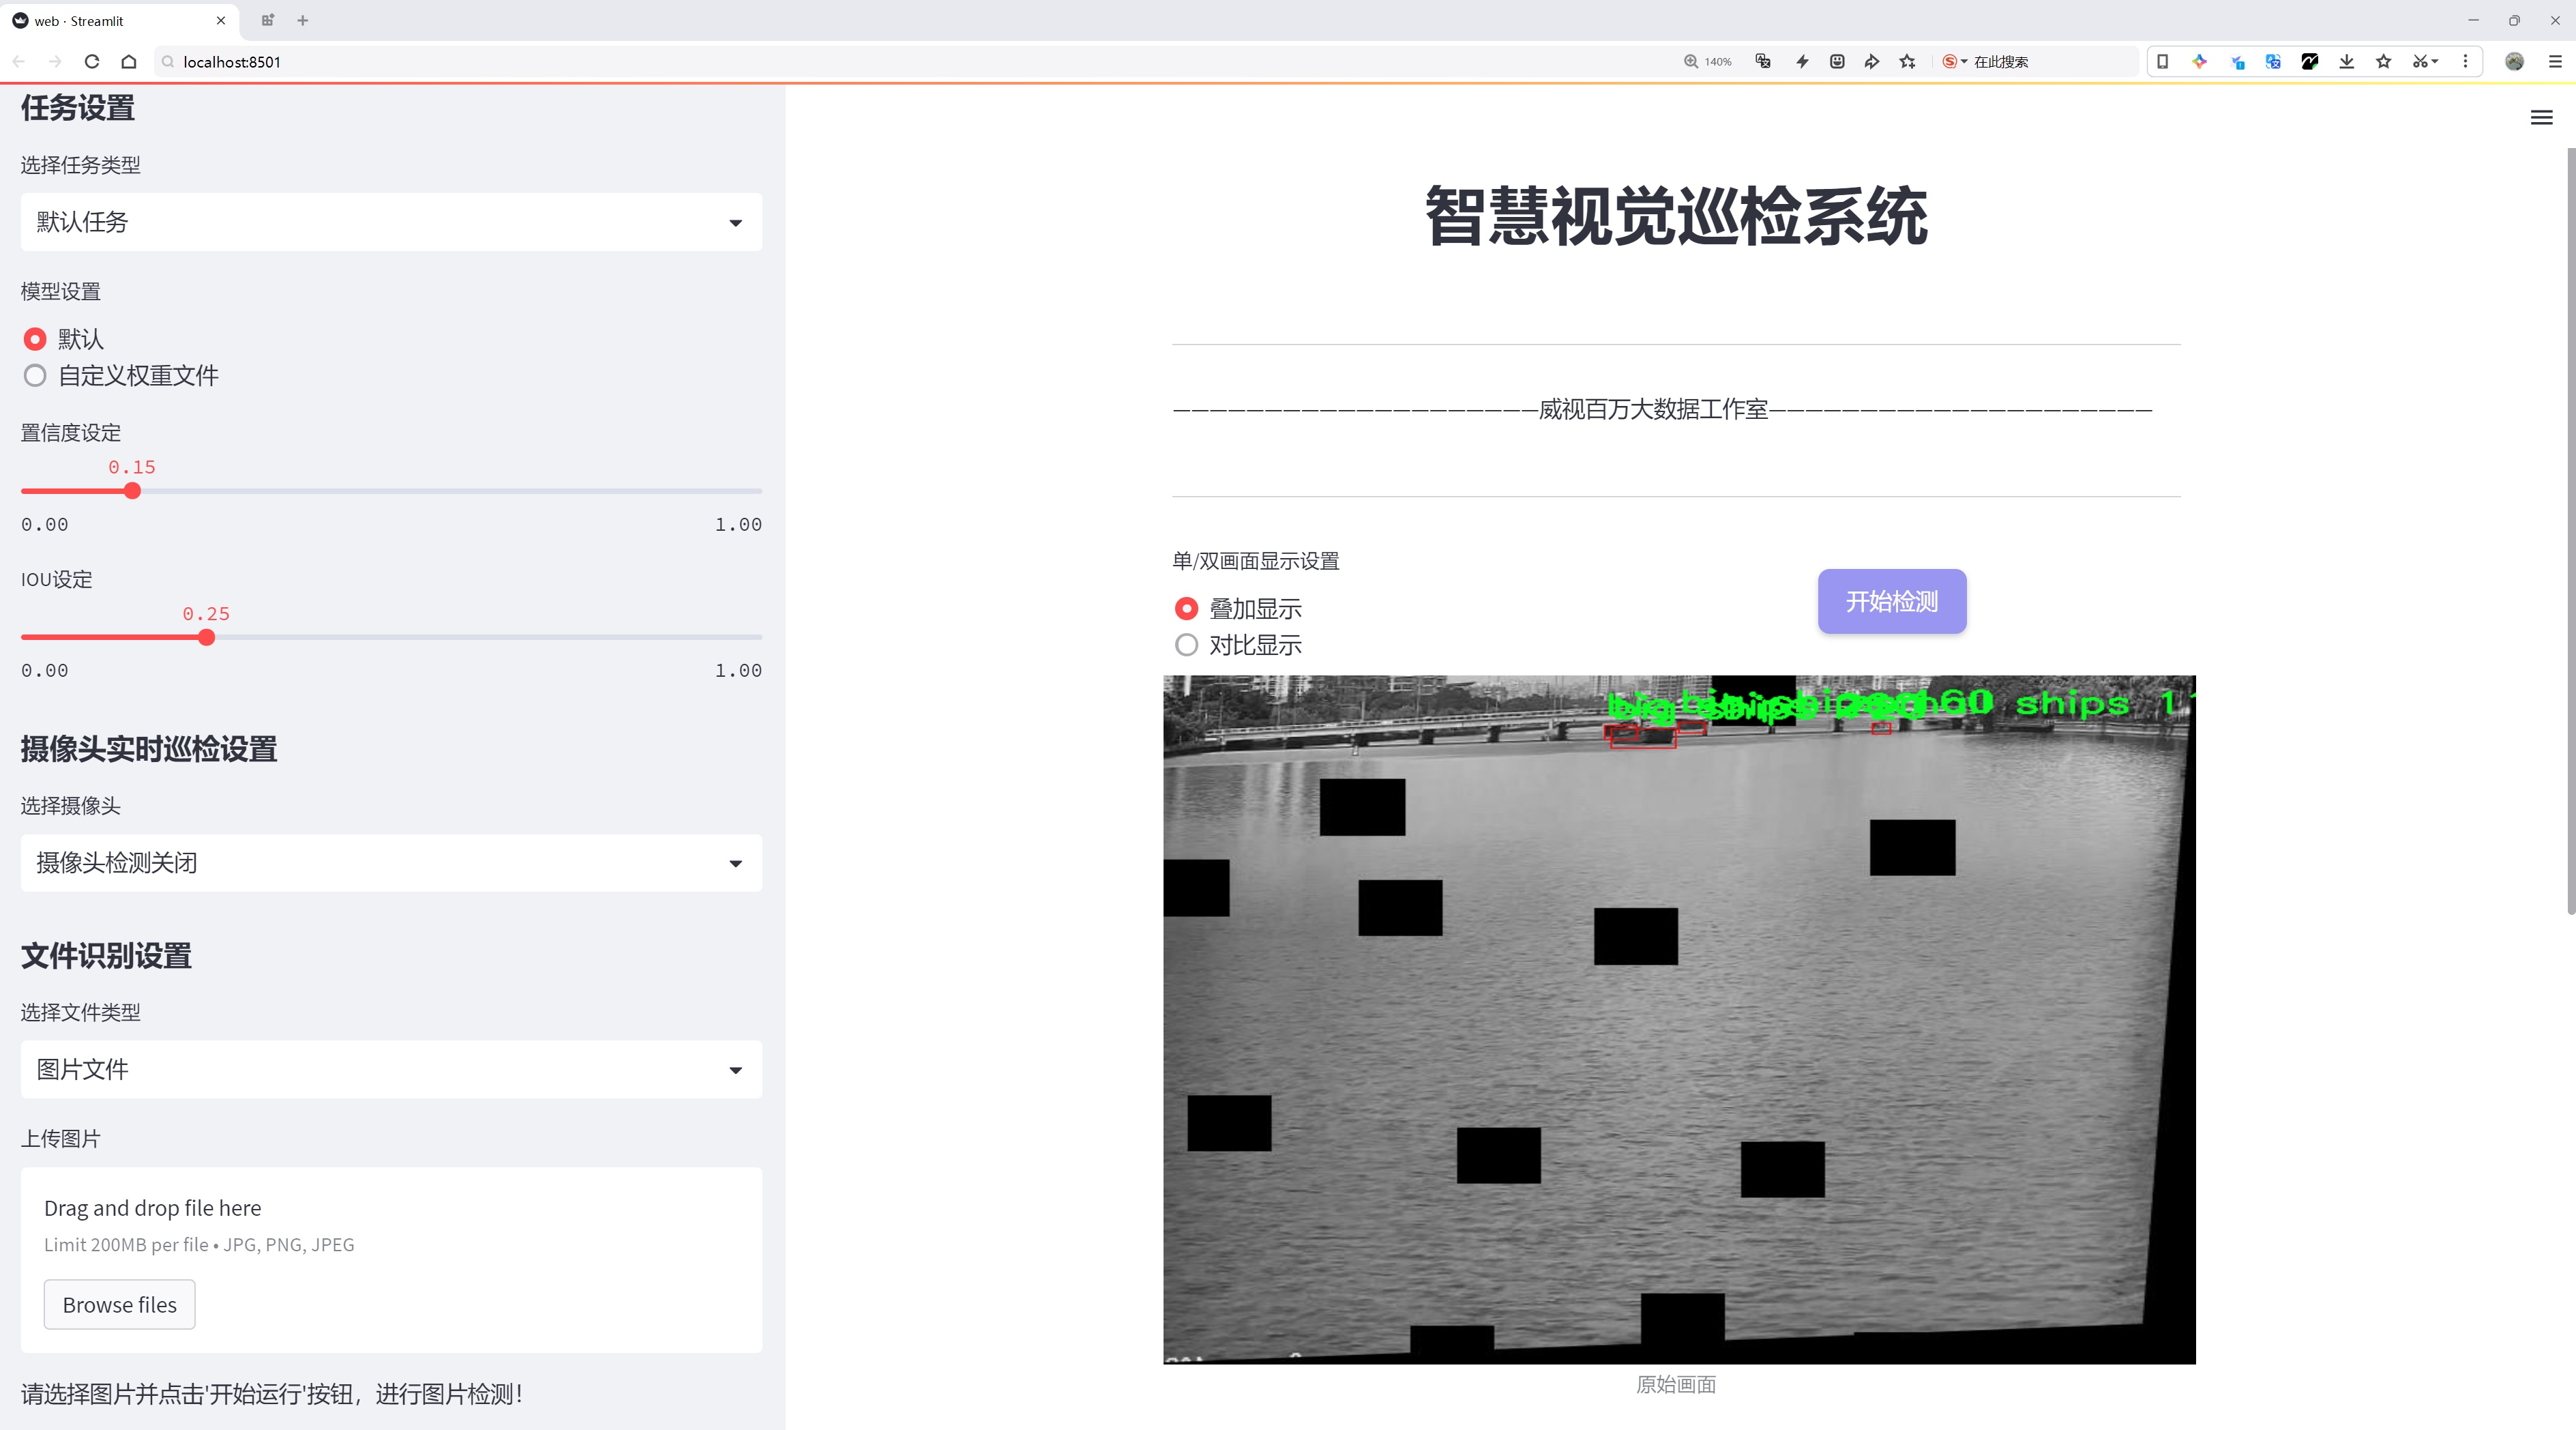Click the share arrow icon in the address bar

pyautogui.click(x=1871, y=62)
